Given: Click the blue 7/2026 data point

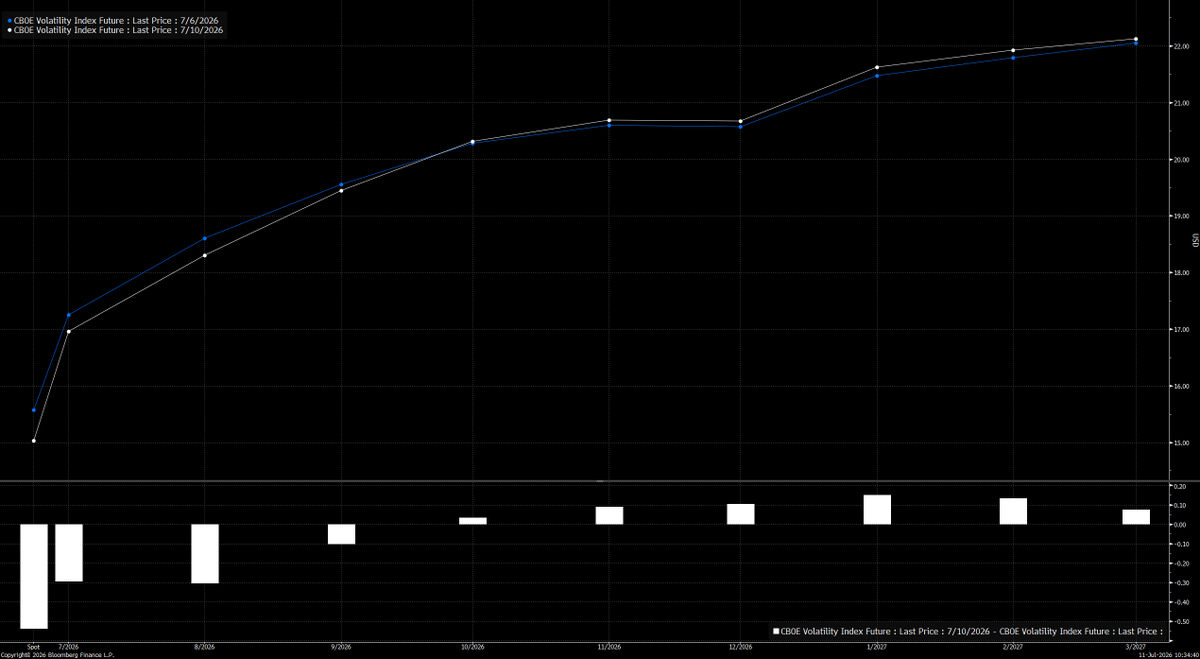Looking at the screenshot, I should (x=69, y=315).
